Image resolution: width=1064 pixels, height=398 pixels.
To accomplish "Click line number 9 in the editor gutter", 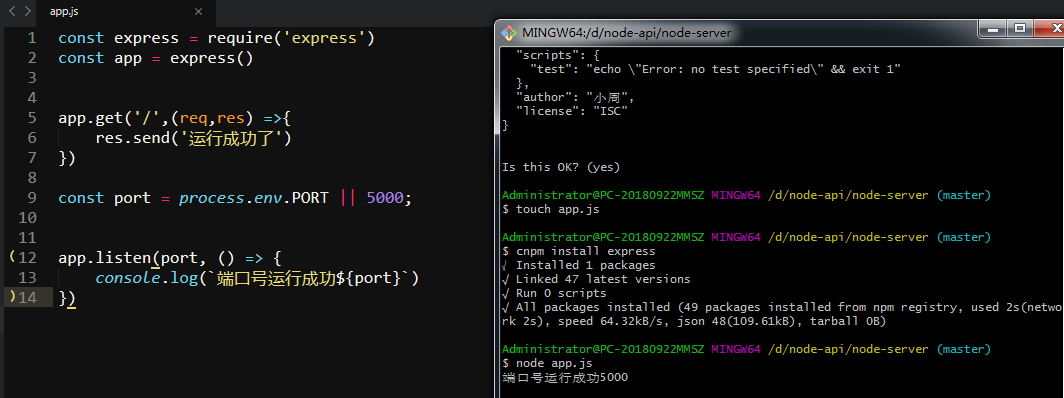I will click(x=32, y=198).
